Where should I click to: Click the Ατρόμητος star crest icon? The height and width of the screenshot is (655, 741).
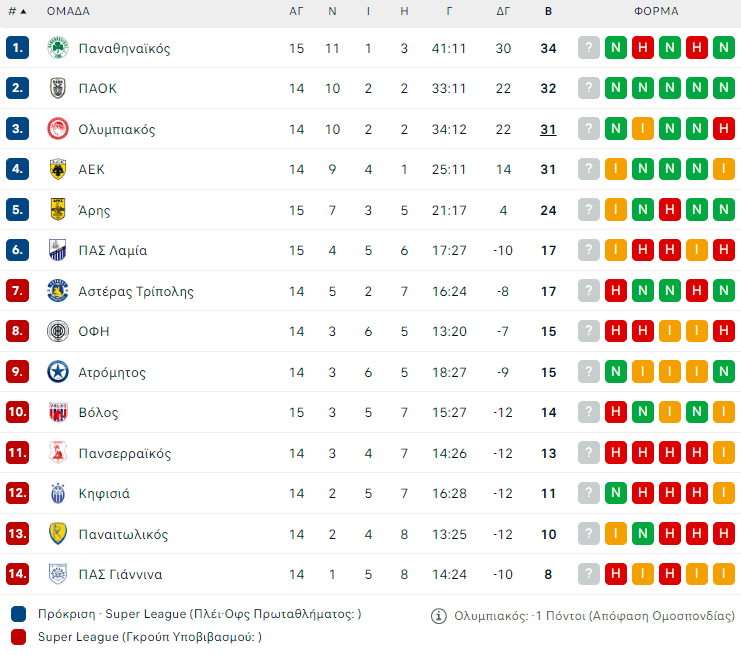57,372
